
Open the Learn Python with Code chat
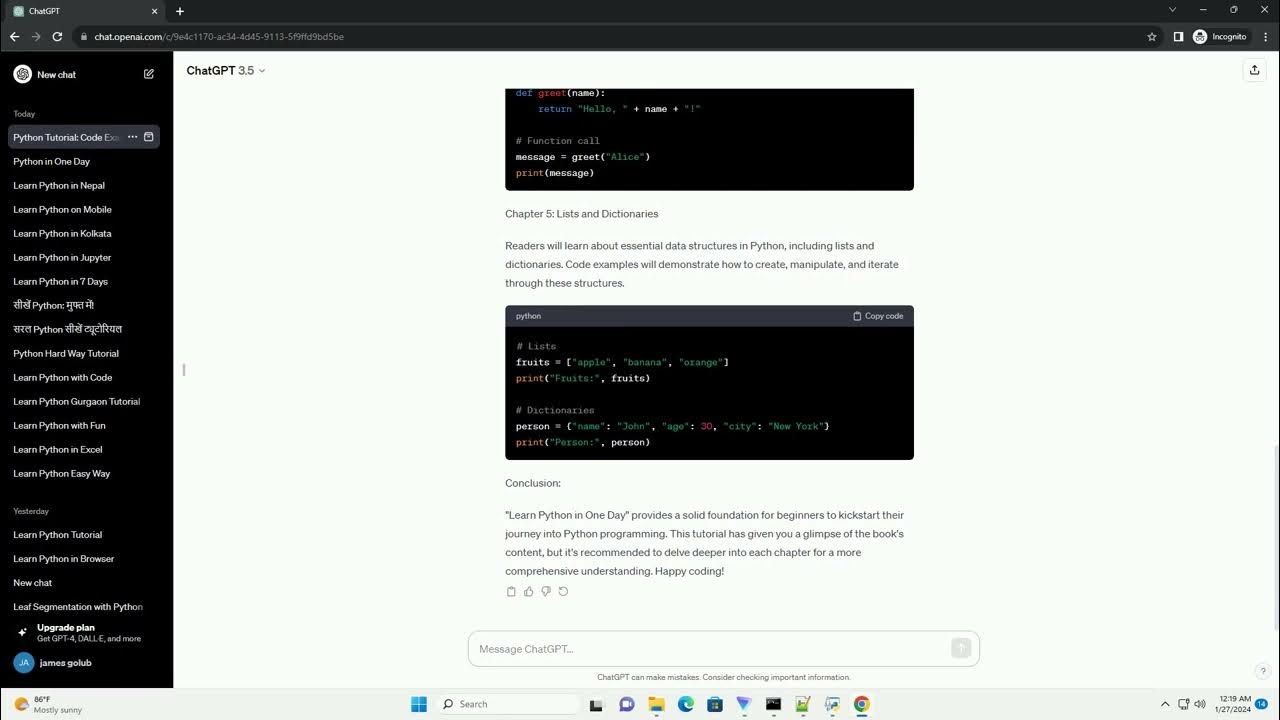click(84, 377)
